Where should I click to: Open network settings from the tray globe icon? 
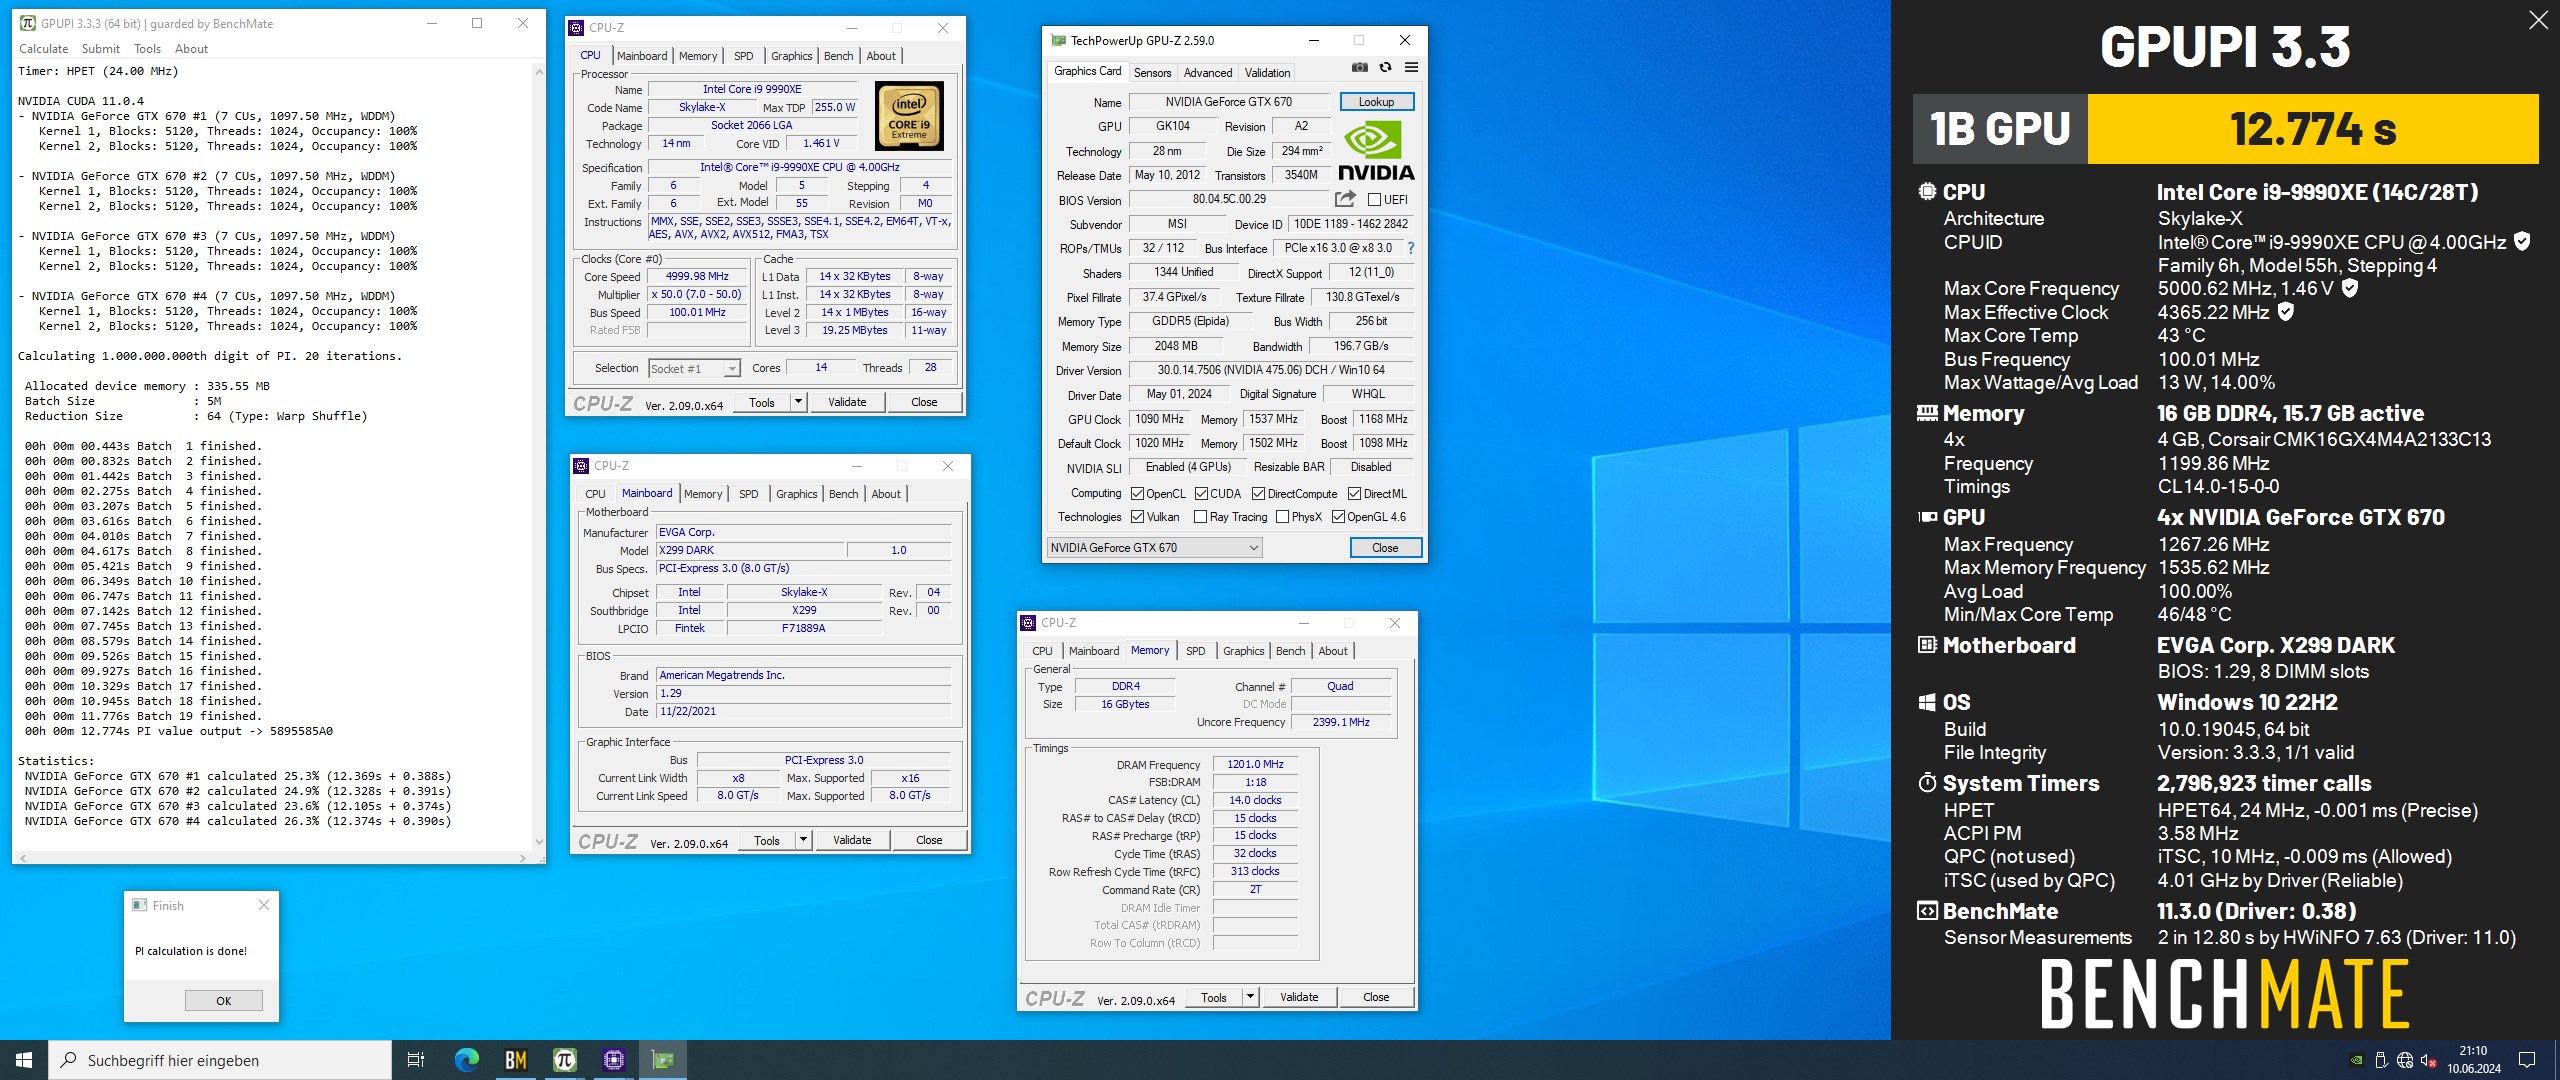2405,1060
